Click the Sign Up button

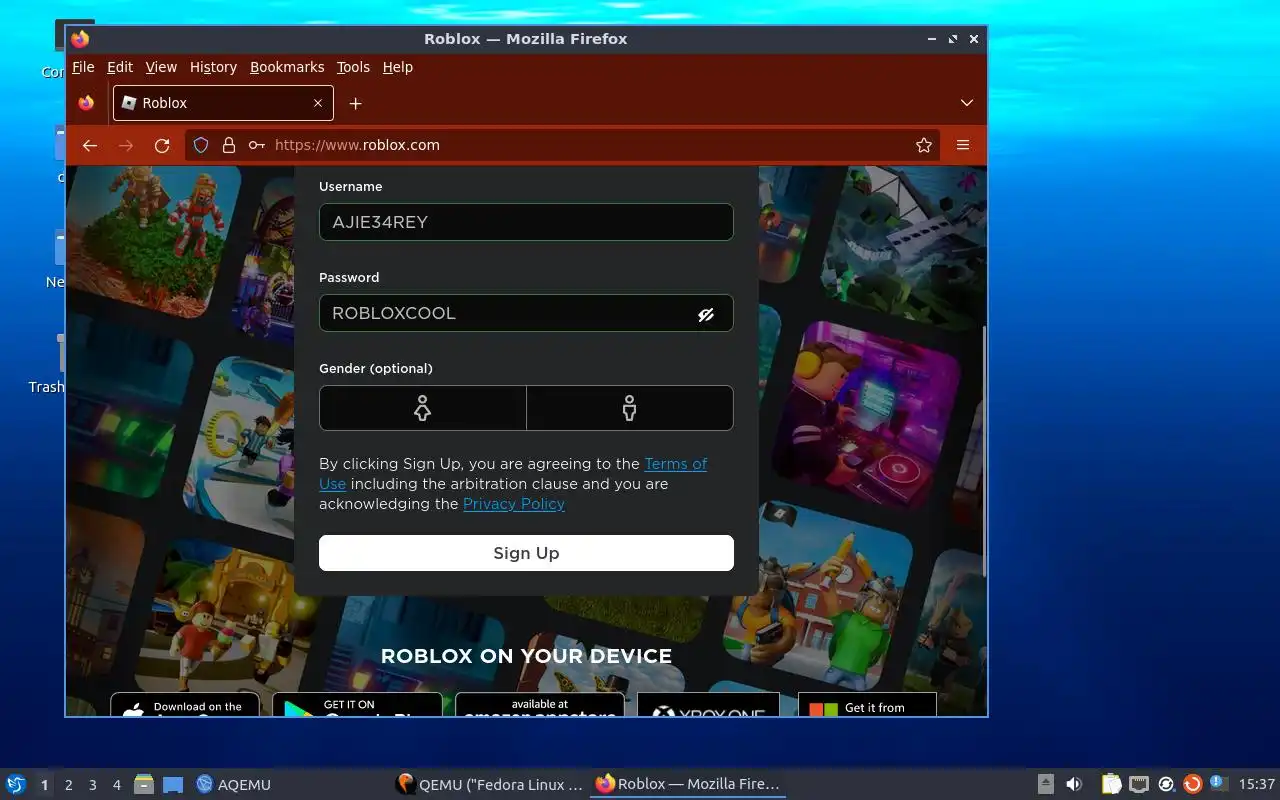[x=526, y=553]
